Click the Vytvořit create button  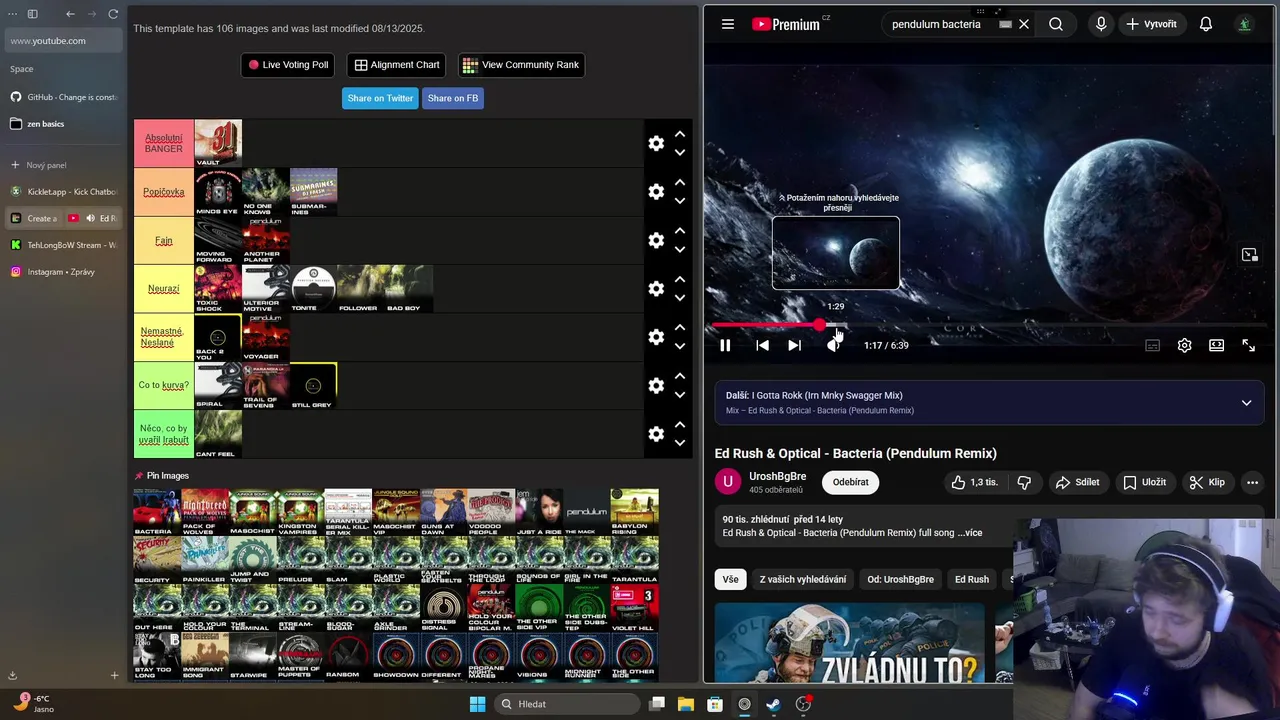click(1151, 24)
